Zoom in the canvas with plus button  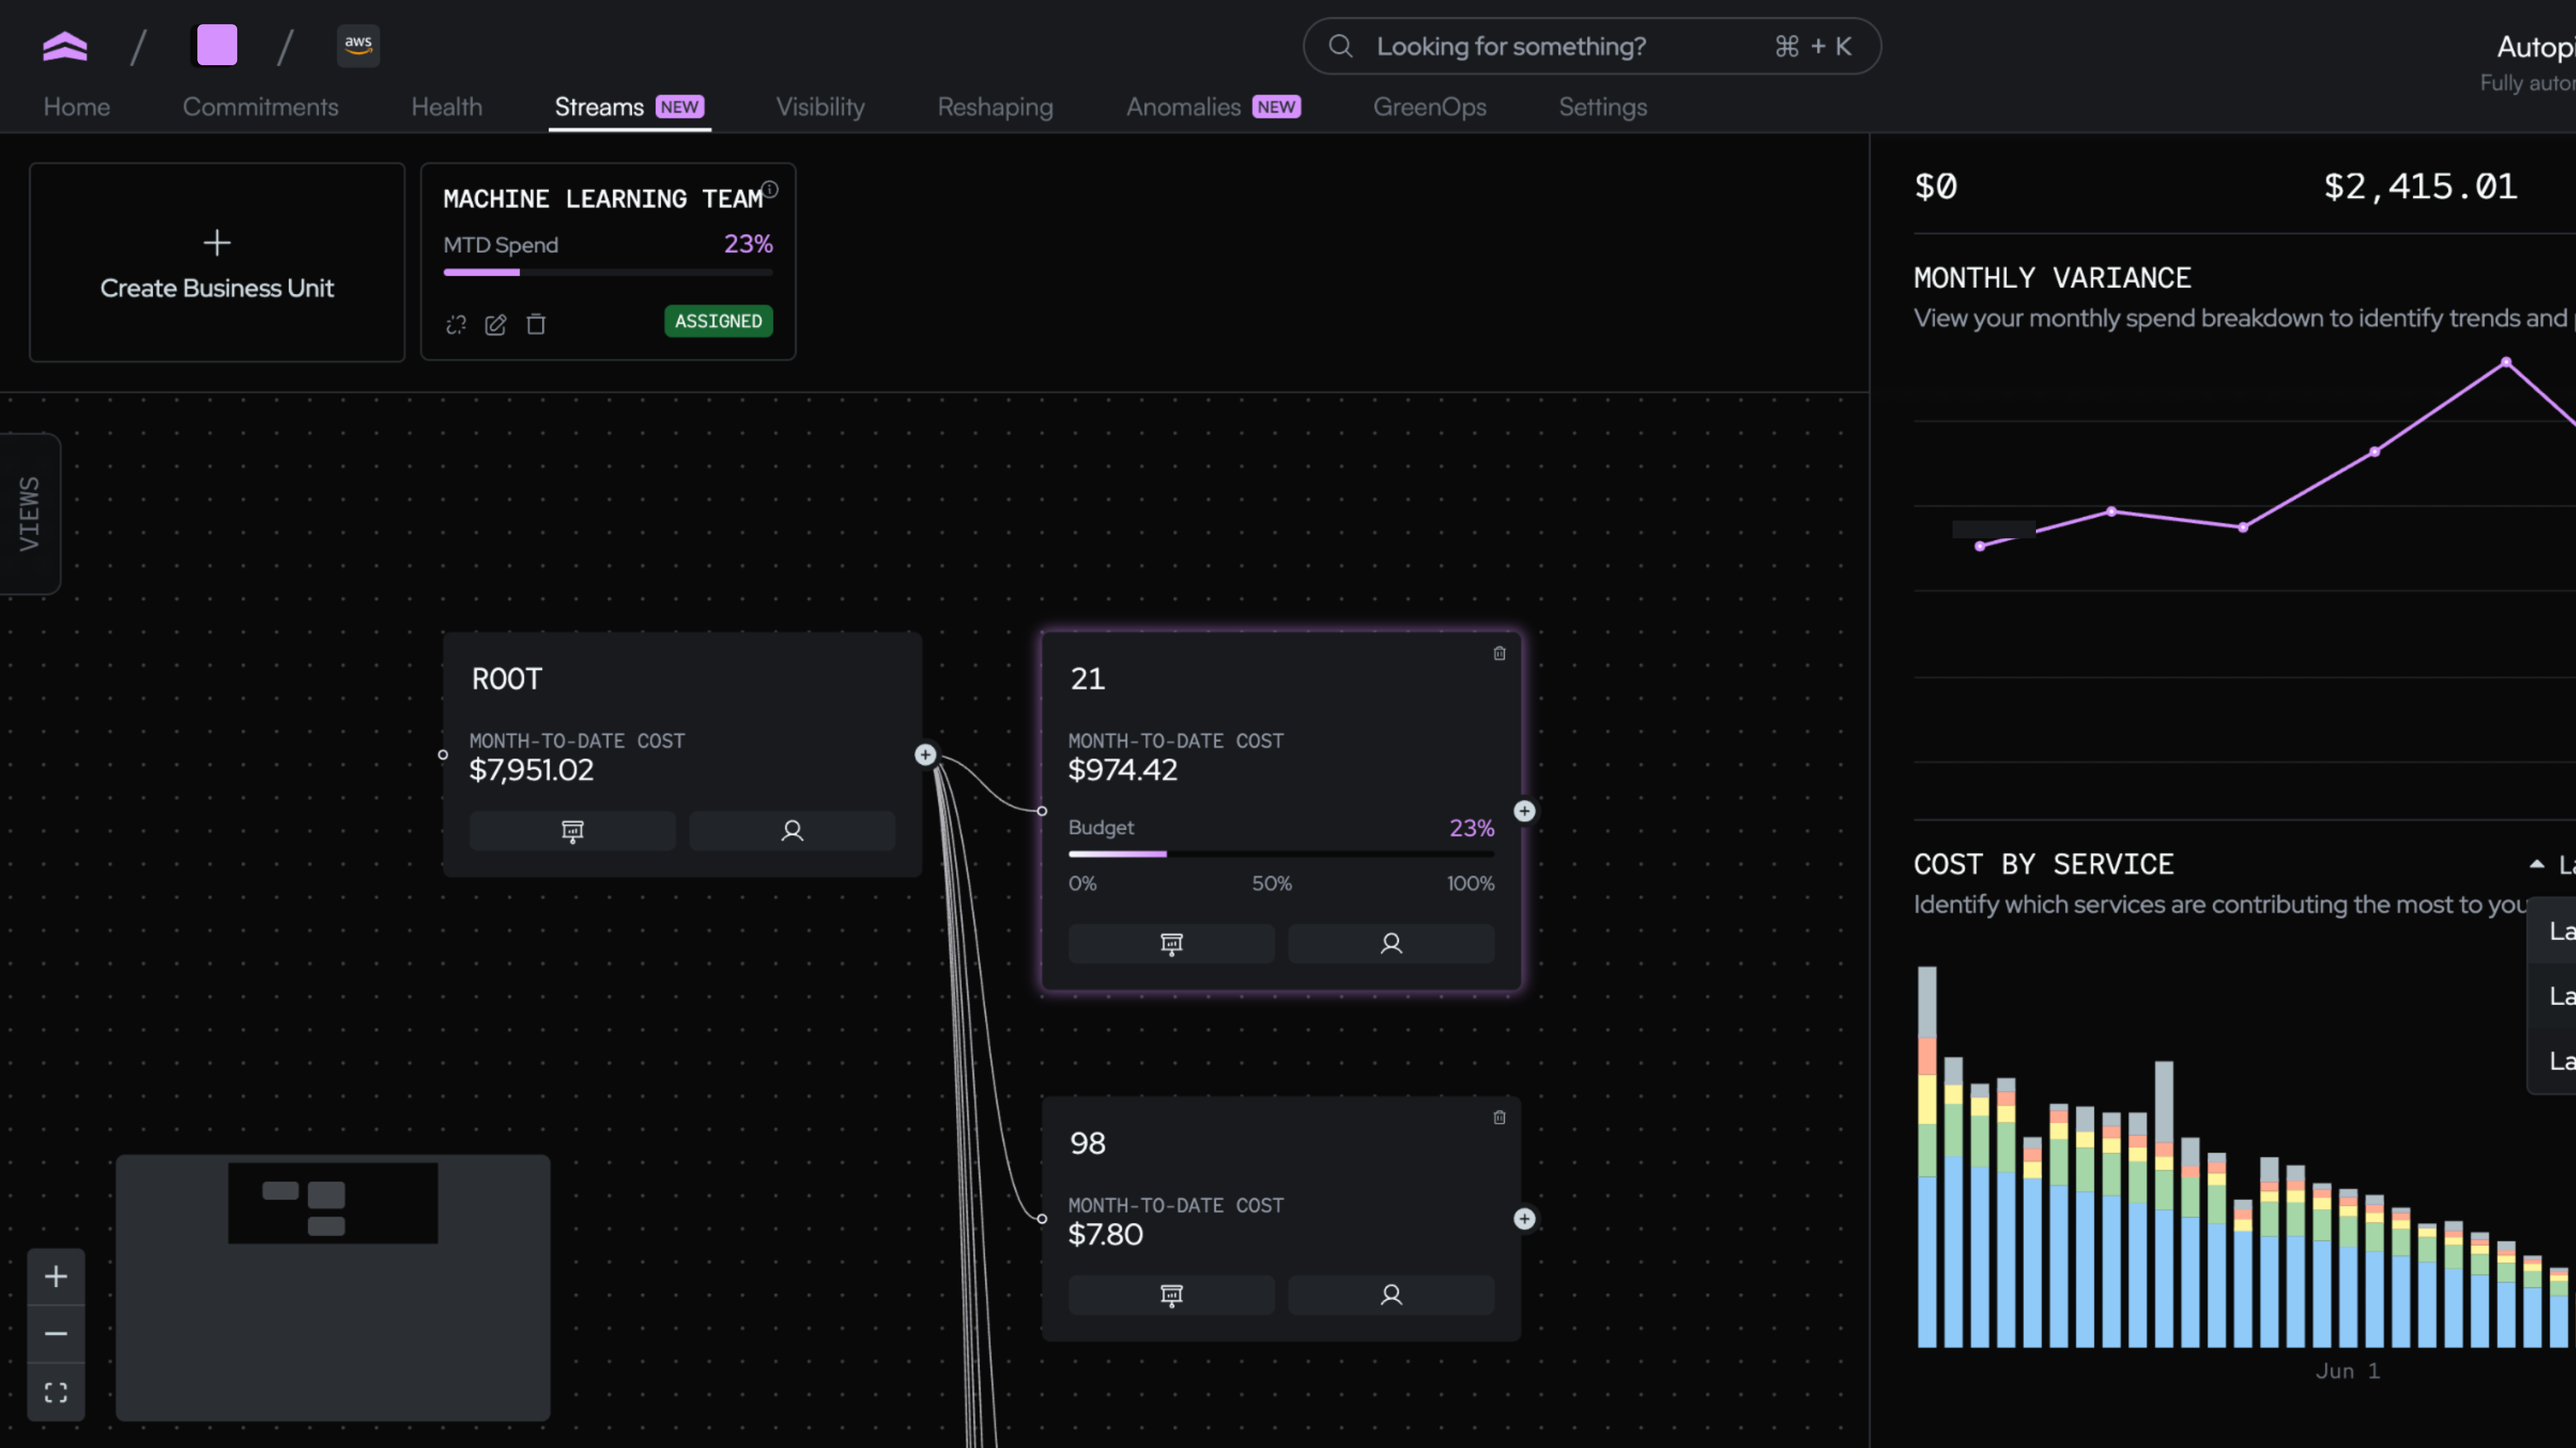click(x=56, y=1276)
